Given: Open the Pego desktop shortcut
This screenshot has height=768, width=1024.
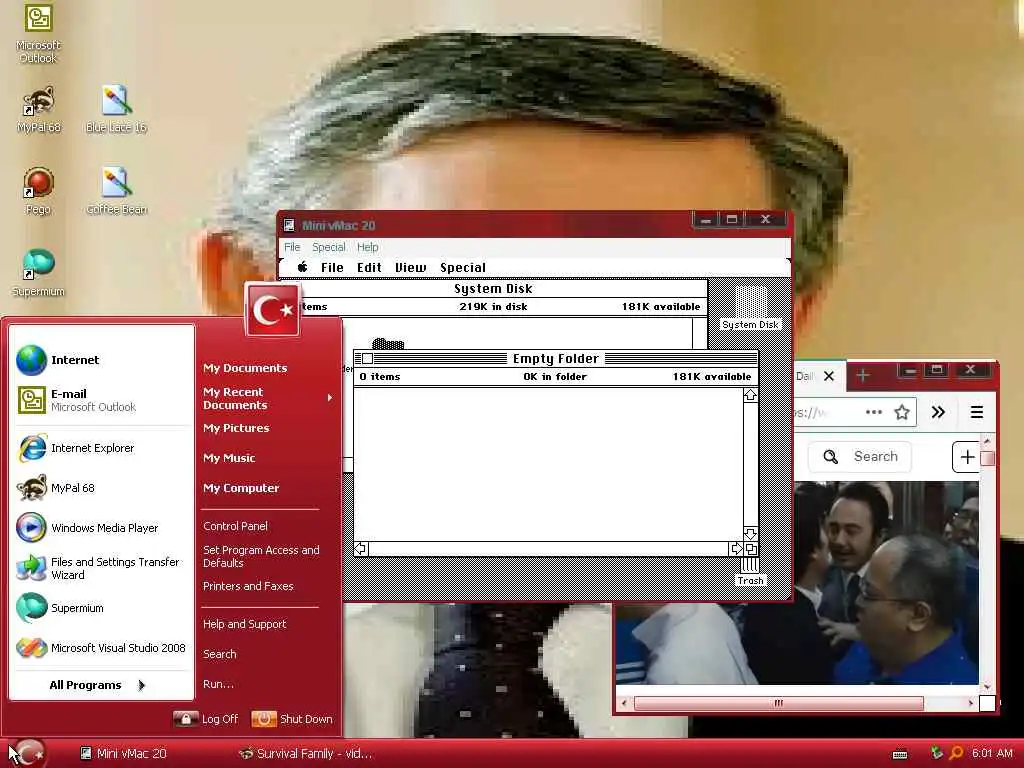Looking at the screenshot, I should pyautogui.click(x=38, y=191).
